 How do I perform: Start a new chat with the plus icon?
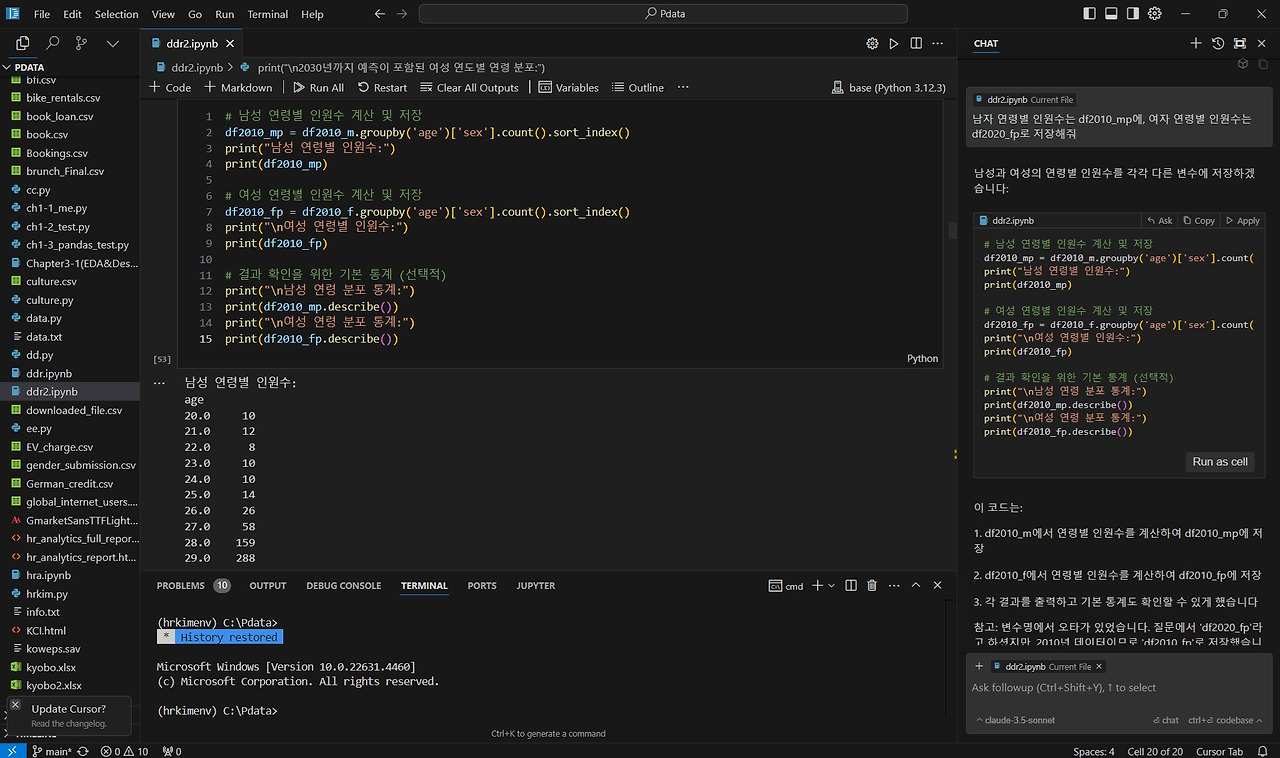pyautogui.click(x=1196, y=43)
